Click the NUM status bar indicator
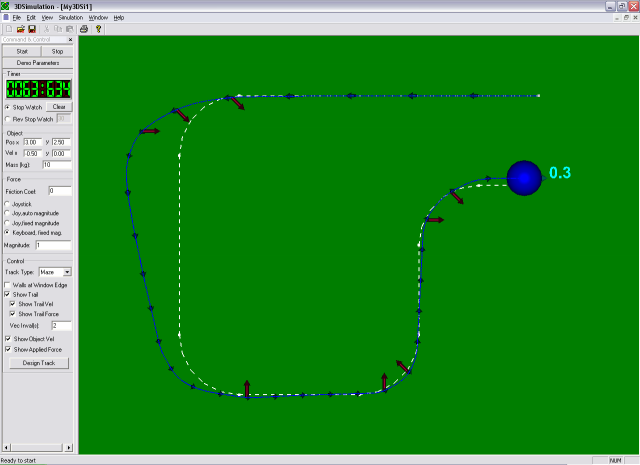The width and height of the screenshot is (640, 465). click(616, 461)
